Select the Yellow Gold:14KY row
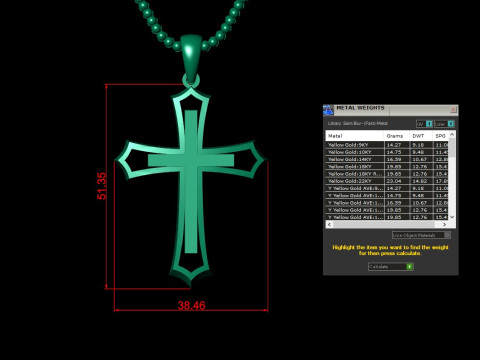This screenshot has width=480, height=360. point(387,159)
